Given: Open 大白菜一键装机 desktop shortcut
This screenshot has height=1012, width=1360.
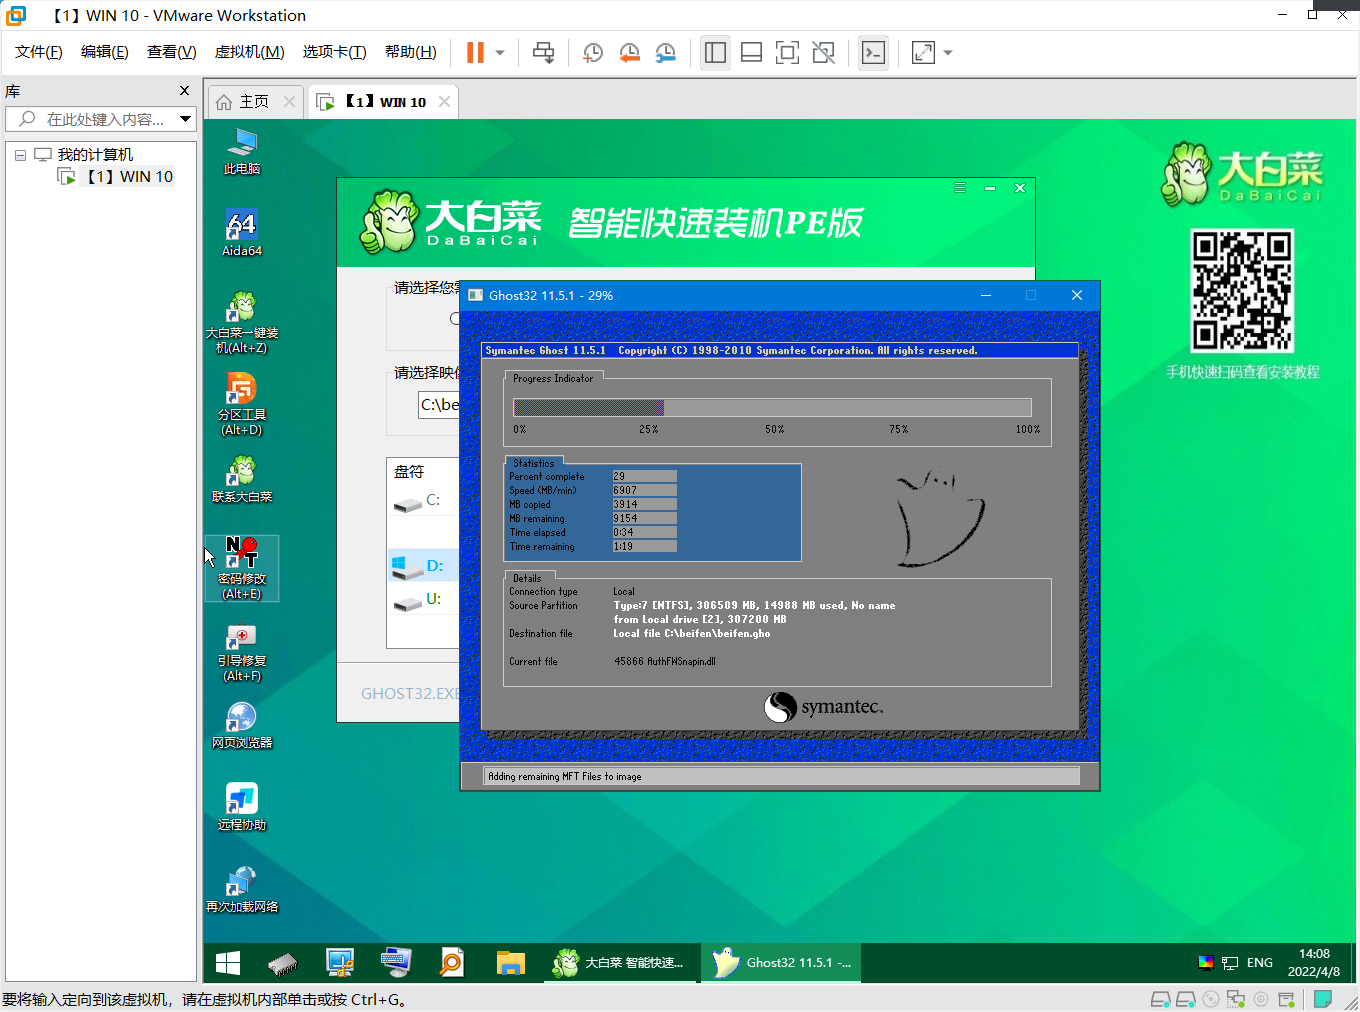Looking at the screenshot, I should [242, 323].
